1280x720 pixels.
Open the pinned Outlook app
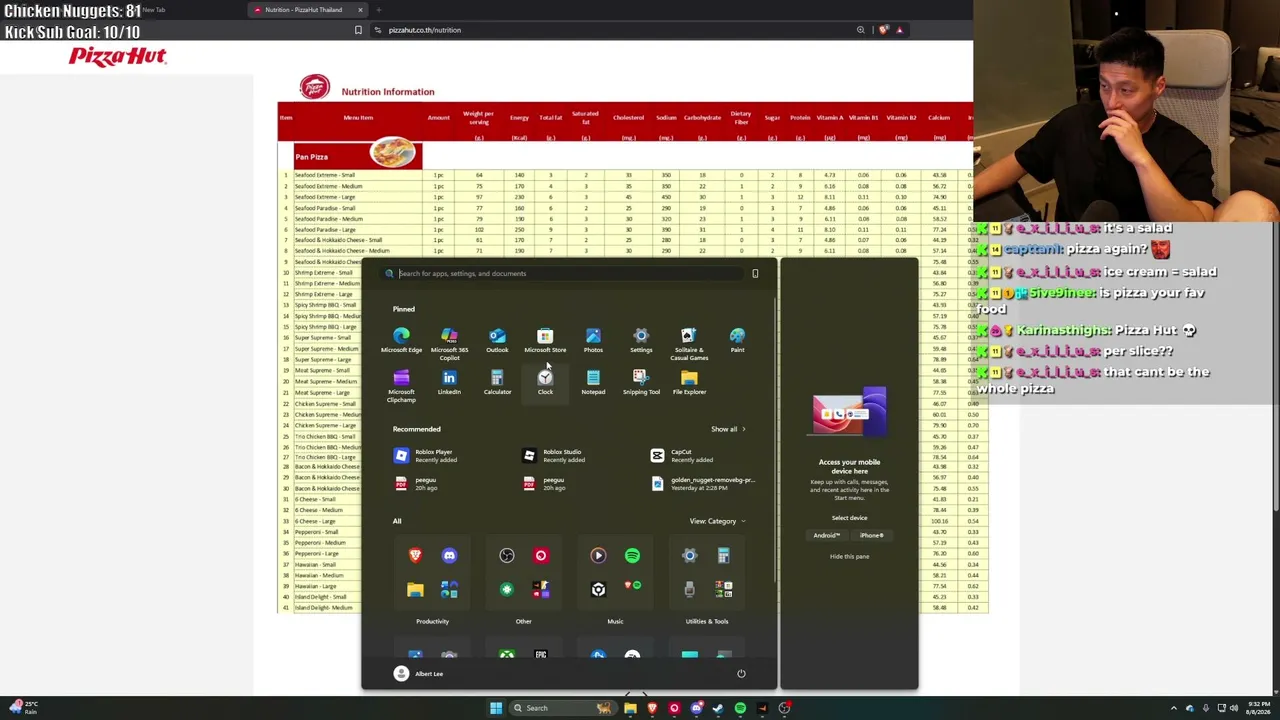point(497,340)
